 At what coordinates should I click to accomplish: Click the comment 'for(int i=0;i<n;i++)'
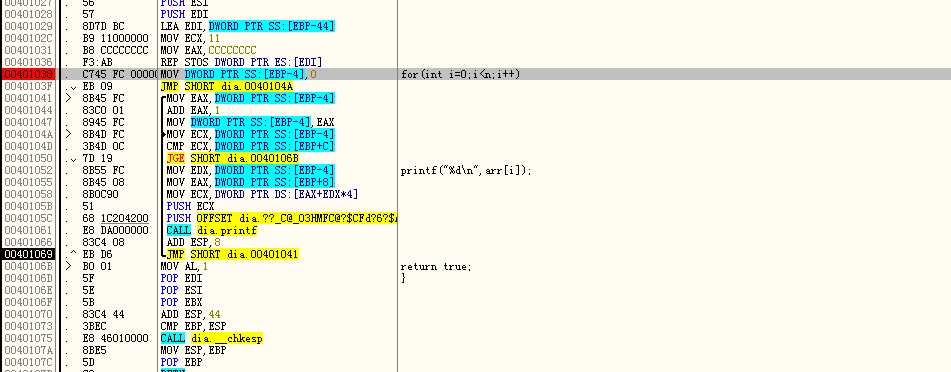click(x=460, y=74)
